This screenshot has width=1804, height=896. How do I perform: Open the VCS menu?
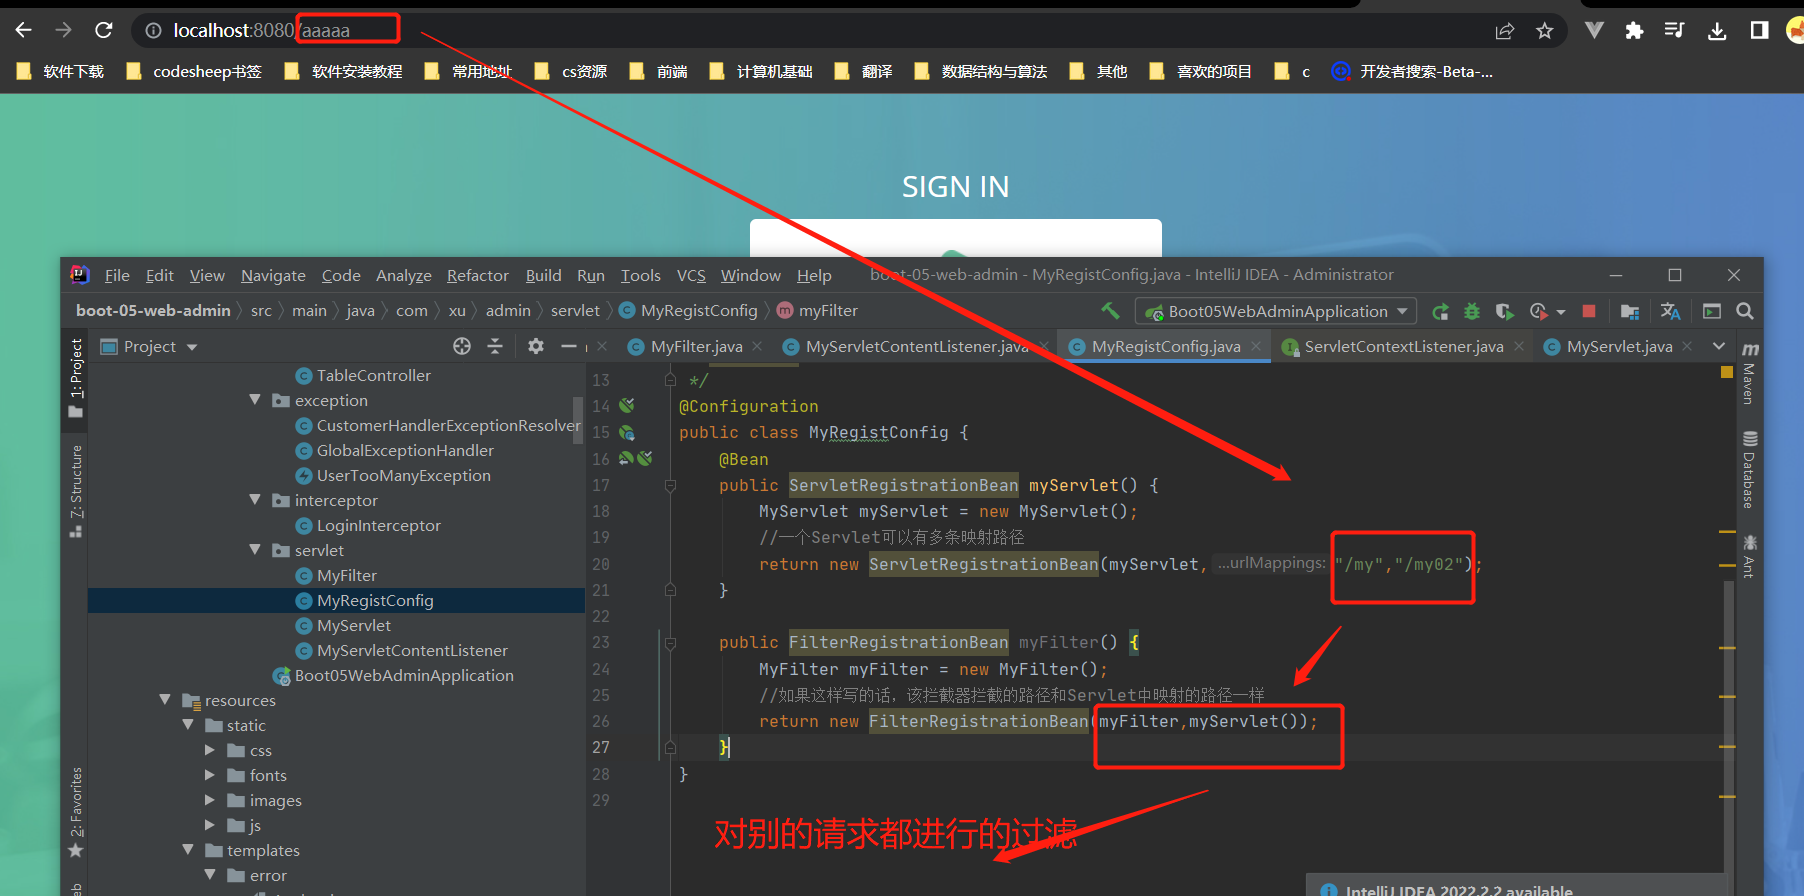(691, 275)
